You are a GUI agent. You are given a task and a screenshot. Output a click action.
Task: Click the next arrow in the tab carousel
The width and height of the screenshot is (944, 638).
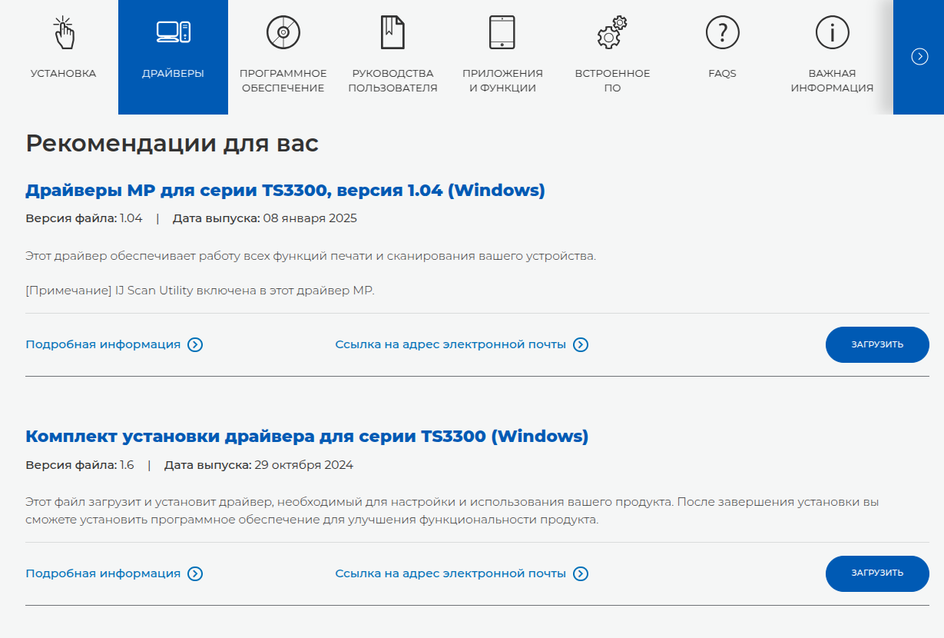coord(919,57)
